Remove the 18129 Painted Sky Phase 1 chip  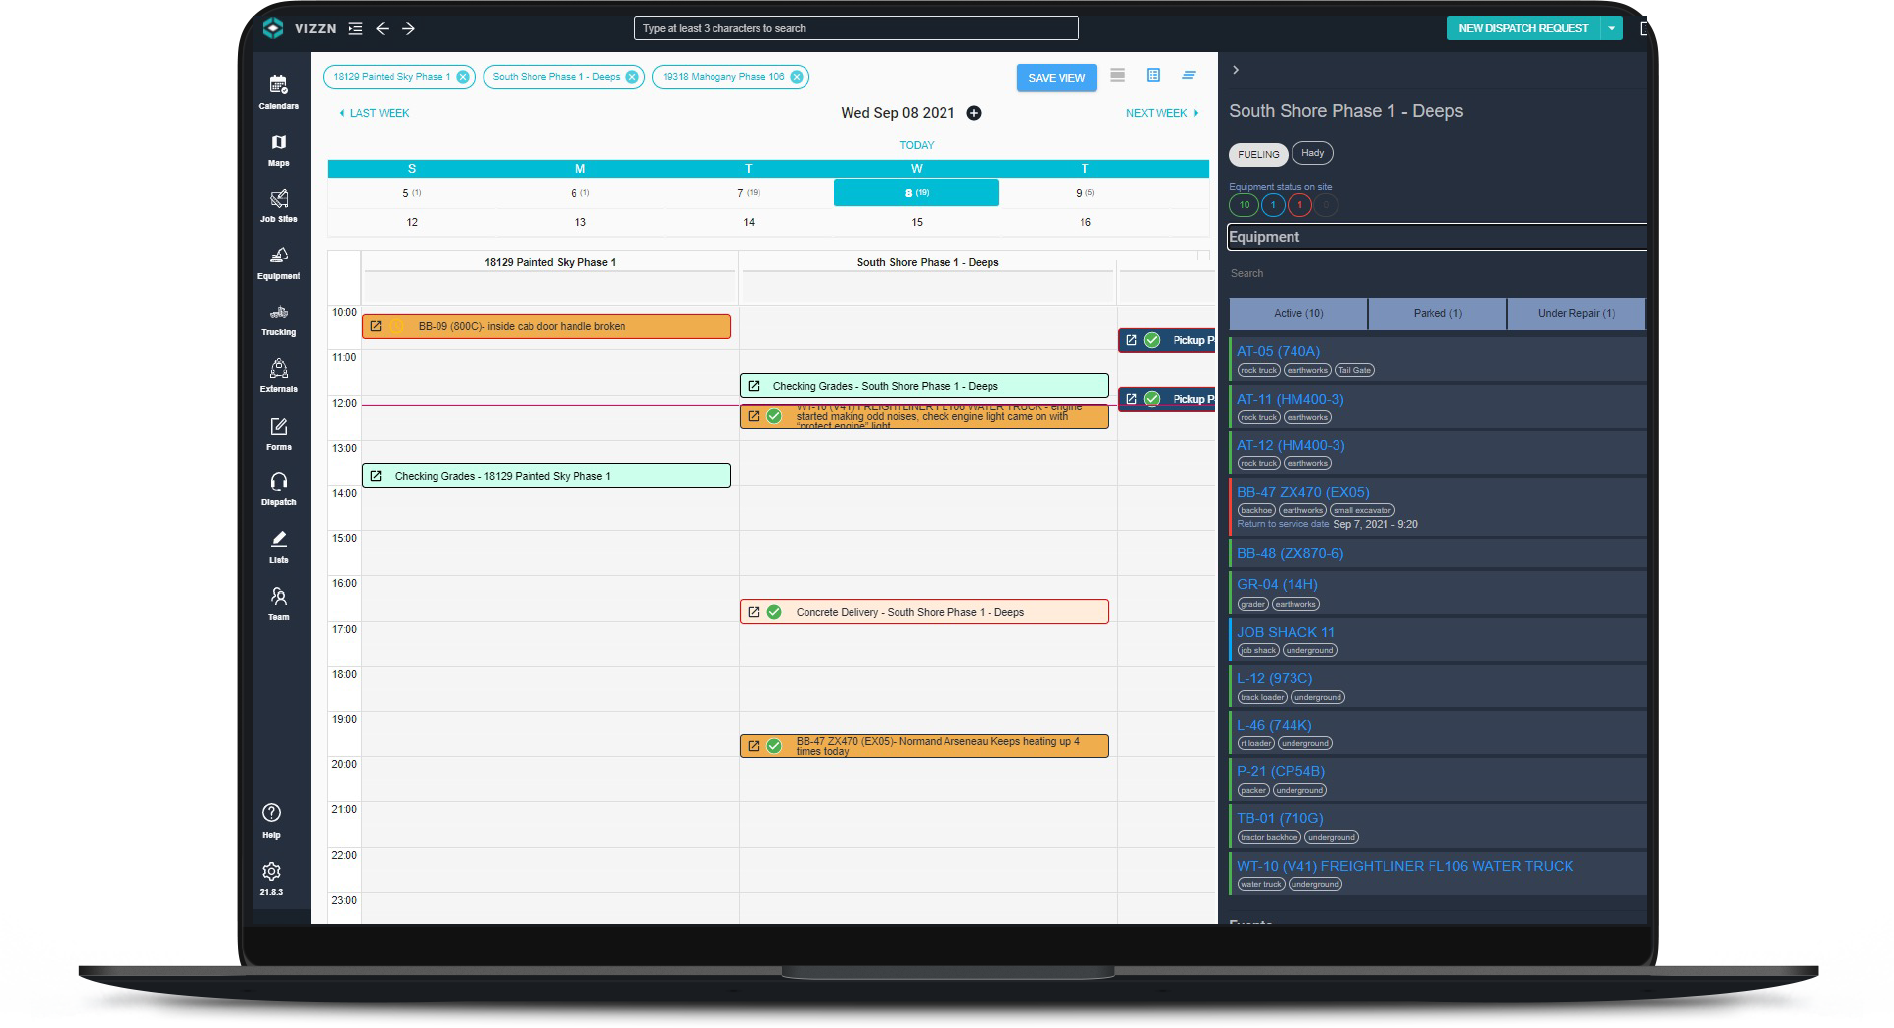(463, 77)
